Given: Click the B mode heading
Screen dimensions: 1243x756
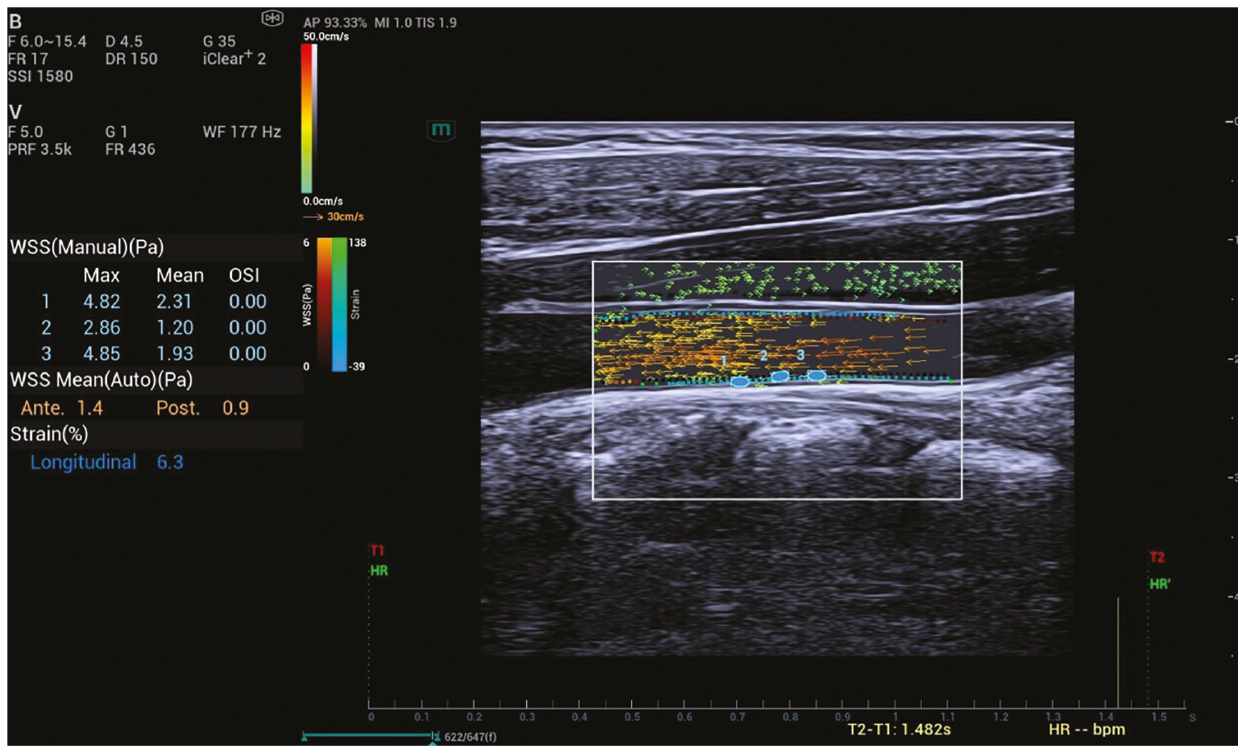Looking at the screenshot, I should point(14,22).
